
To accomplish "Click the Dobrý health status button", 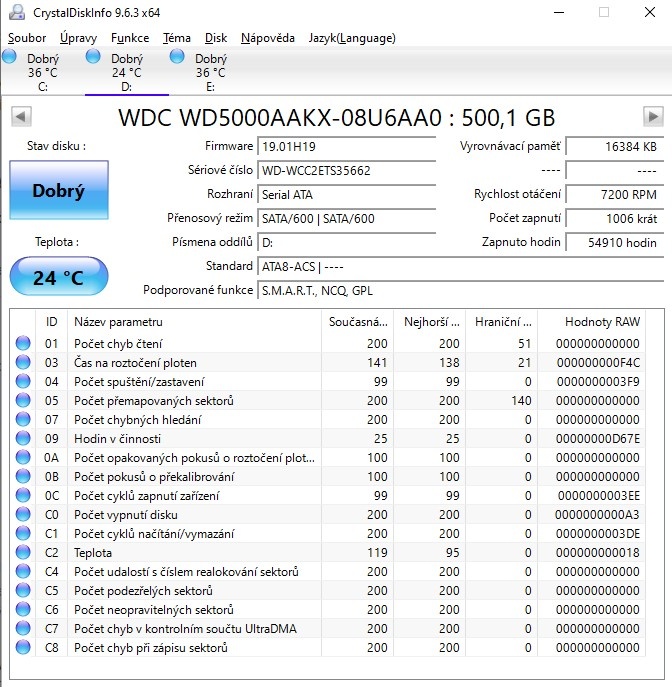I will click(x=59, y=190).
